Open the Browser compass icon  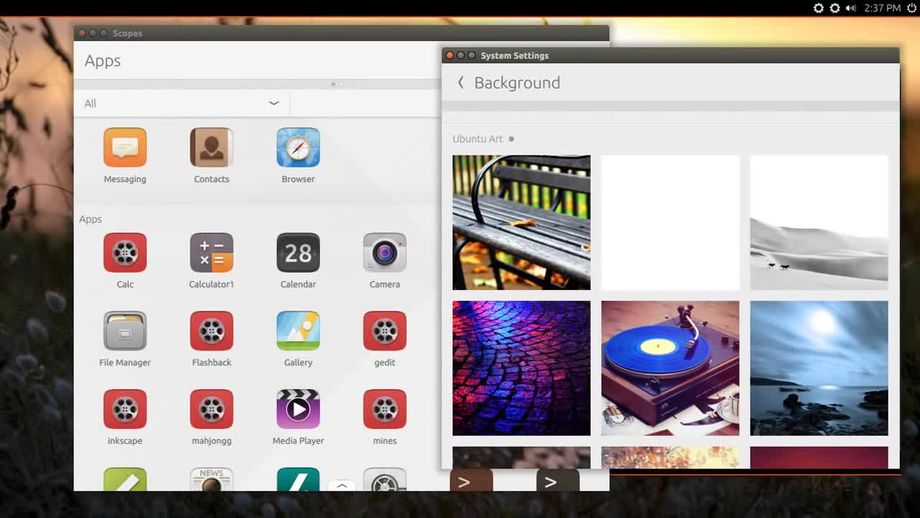298,148
